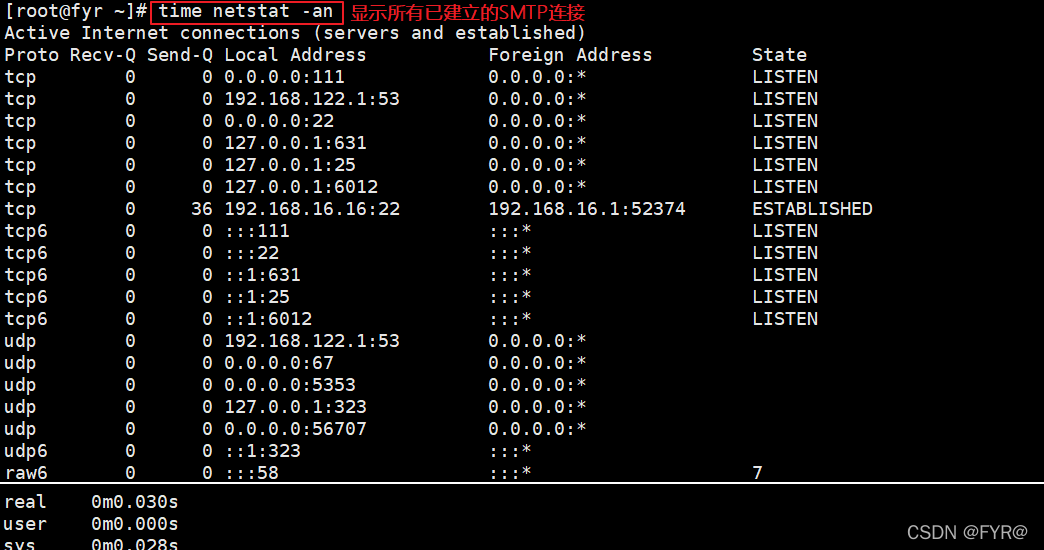Image resolution: width=1044 pixels, height=550 pixels.
Task: Click local address '192.168.16.16:22'
Action: point(312,209)
